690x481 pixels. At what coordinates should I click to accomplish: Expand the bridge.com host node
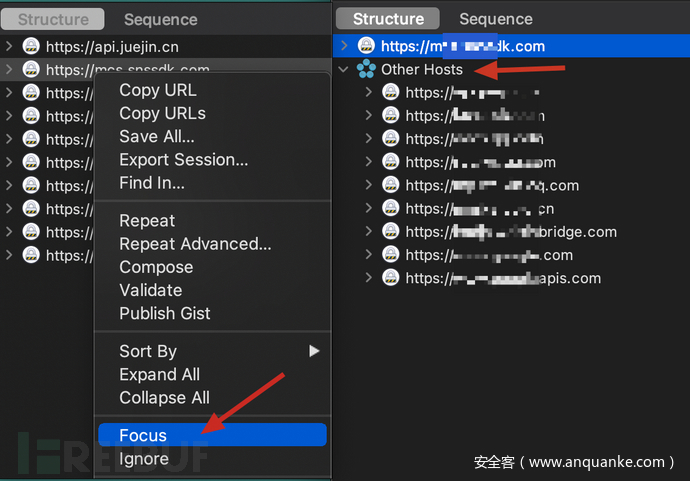(368, 232)
